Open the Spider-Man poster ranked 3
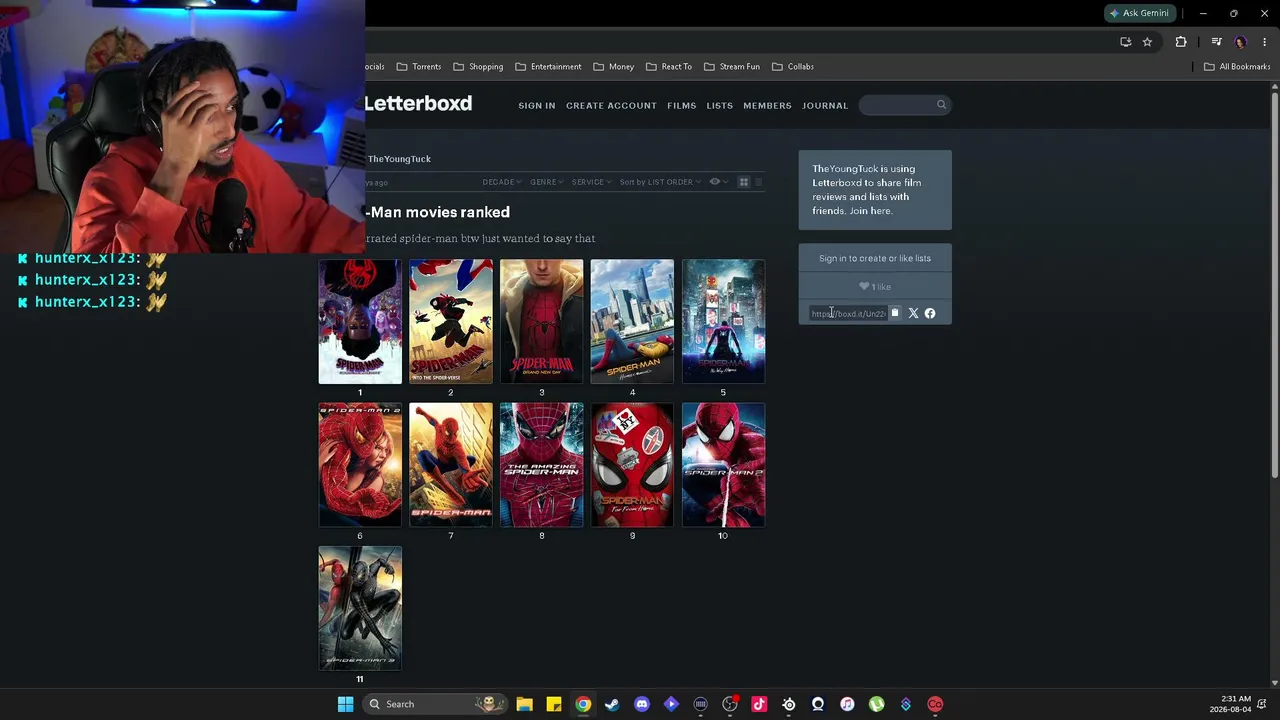The width and height of the screenshot is (1280, 720). pos(542,322)
